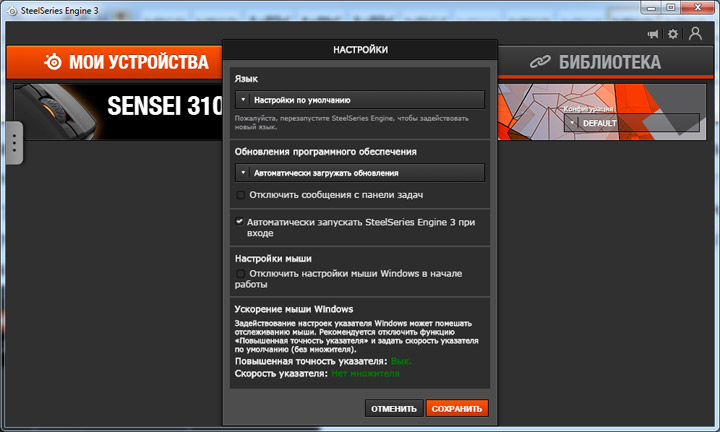Maximize the SteelSeries Engine 3 window
The image size is (720, 432).
pyautogui.click(x=671, y=8)
